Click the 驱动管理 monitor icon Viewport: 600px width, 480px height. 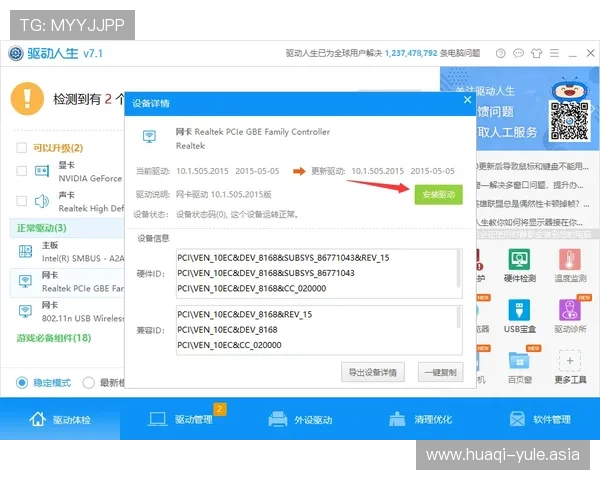[x=157, y=419]
